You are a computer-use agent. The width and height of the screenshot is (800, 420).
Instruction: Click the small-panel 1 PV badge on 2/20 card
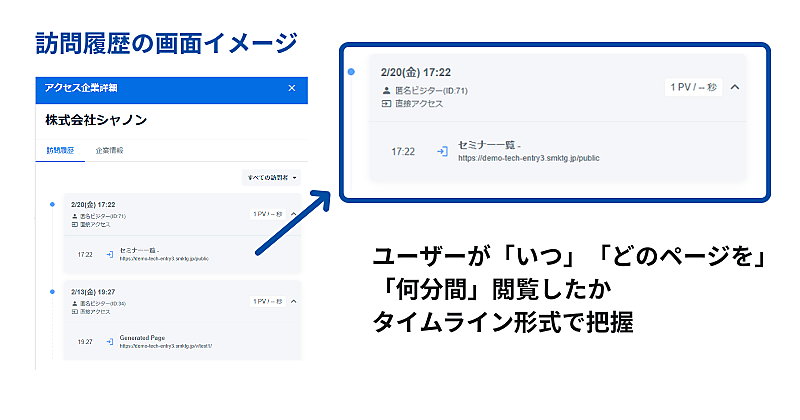point(268,214)
